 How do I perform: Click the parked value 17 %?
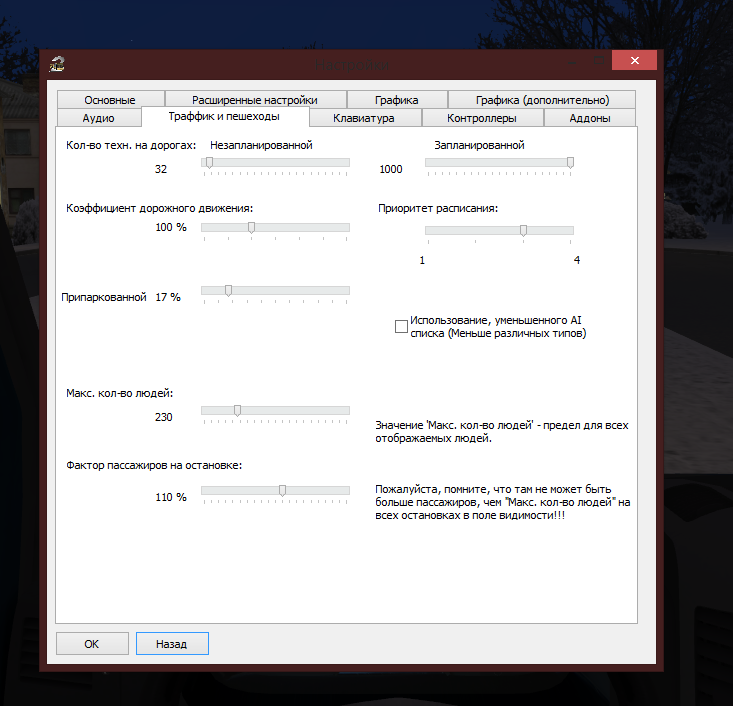point(168,297)
